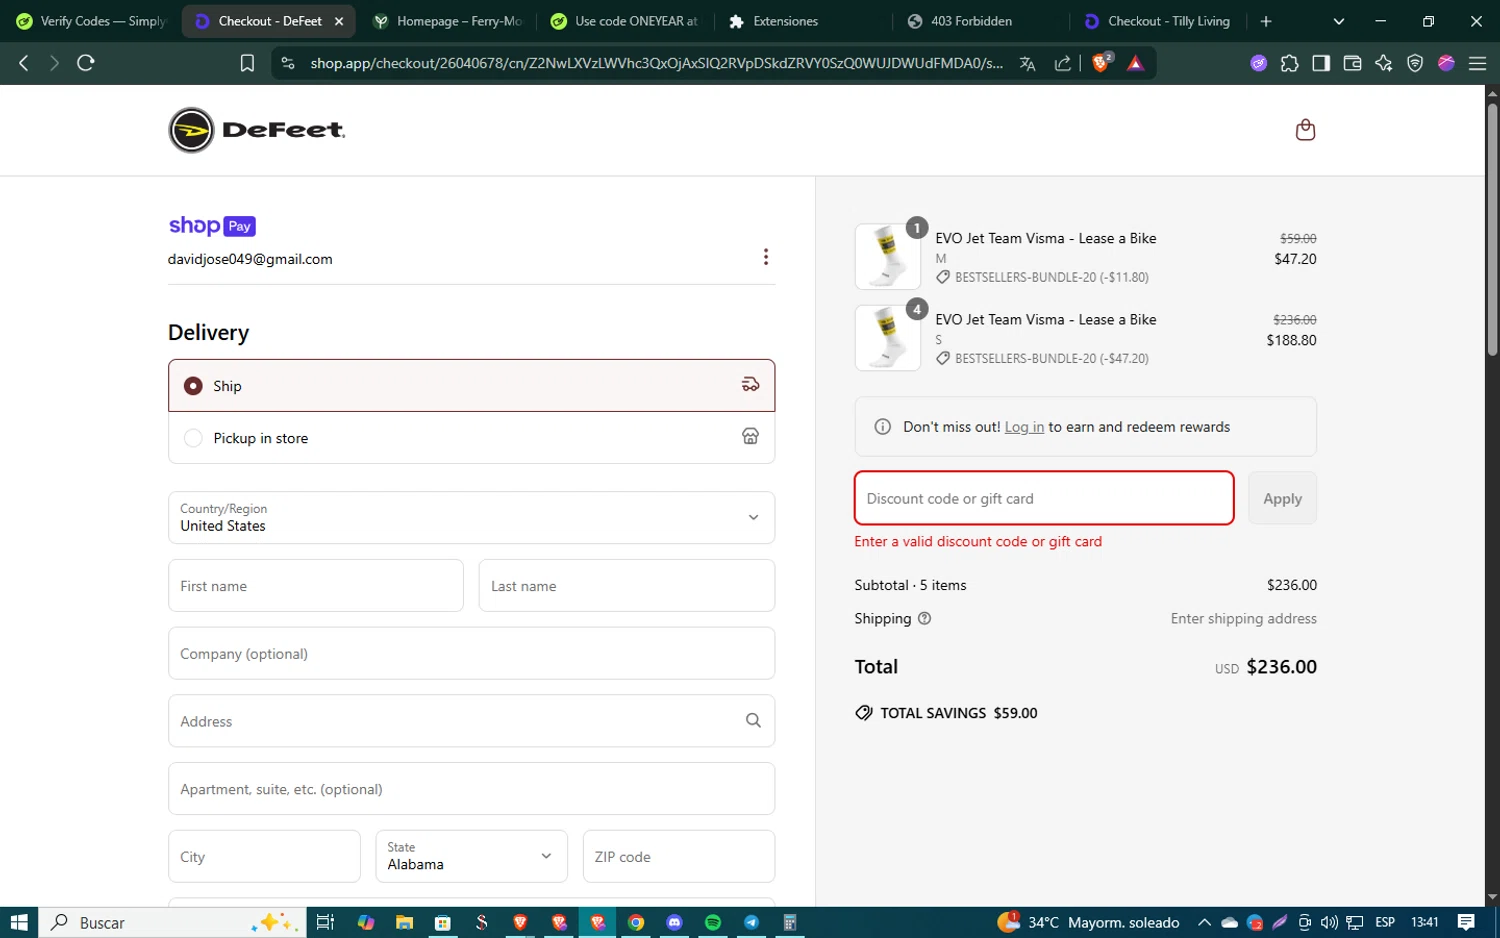Click the size S sock product thumbnail
The width and height of the screenshot is (1500, 938).
(888, 338)
